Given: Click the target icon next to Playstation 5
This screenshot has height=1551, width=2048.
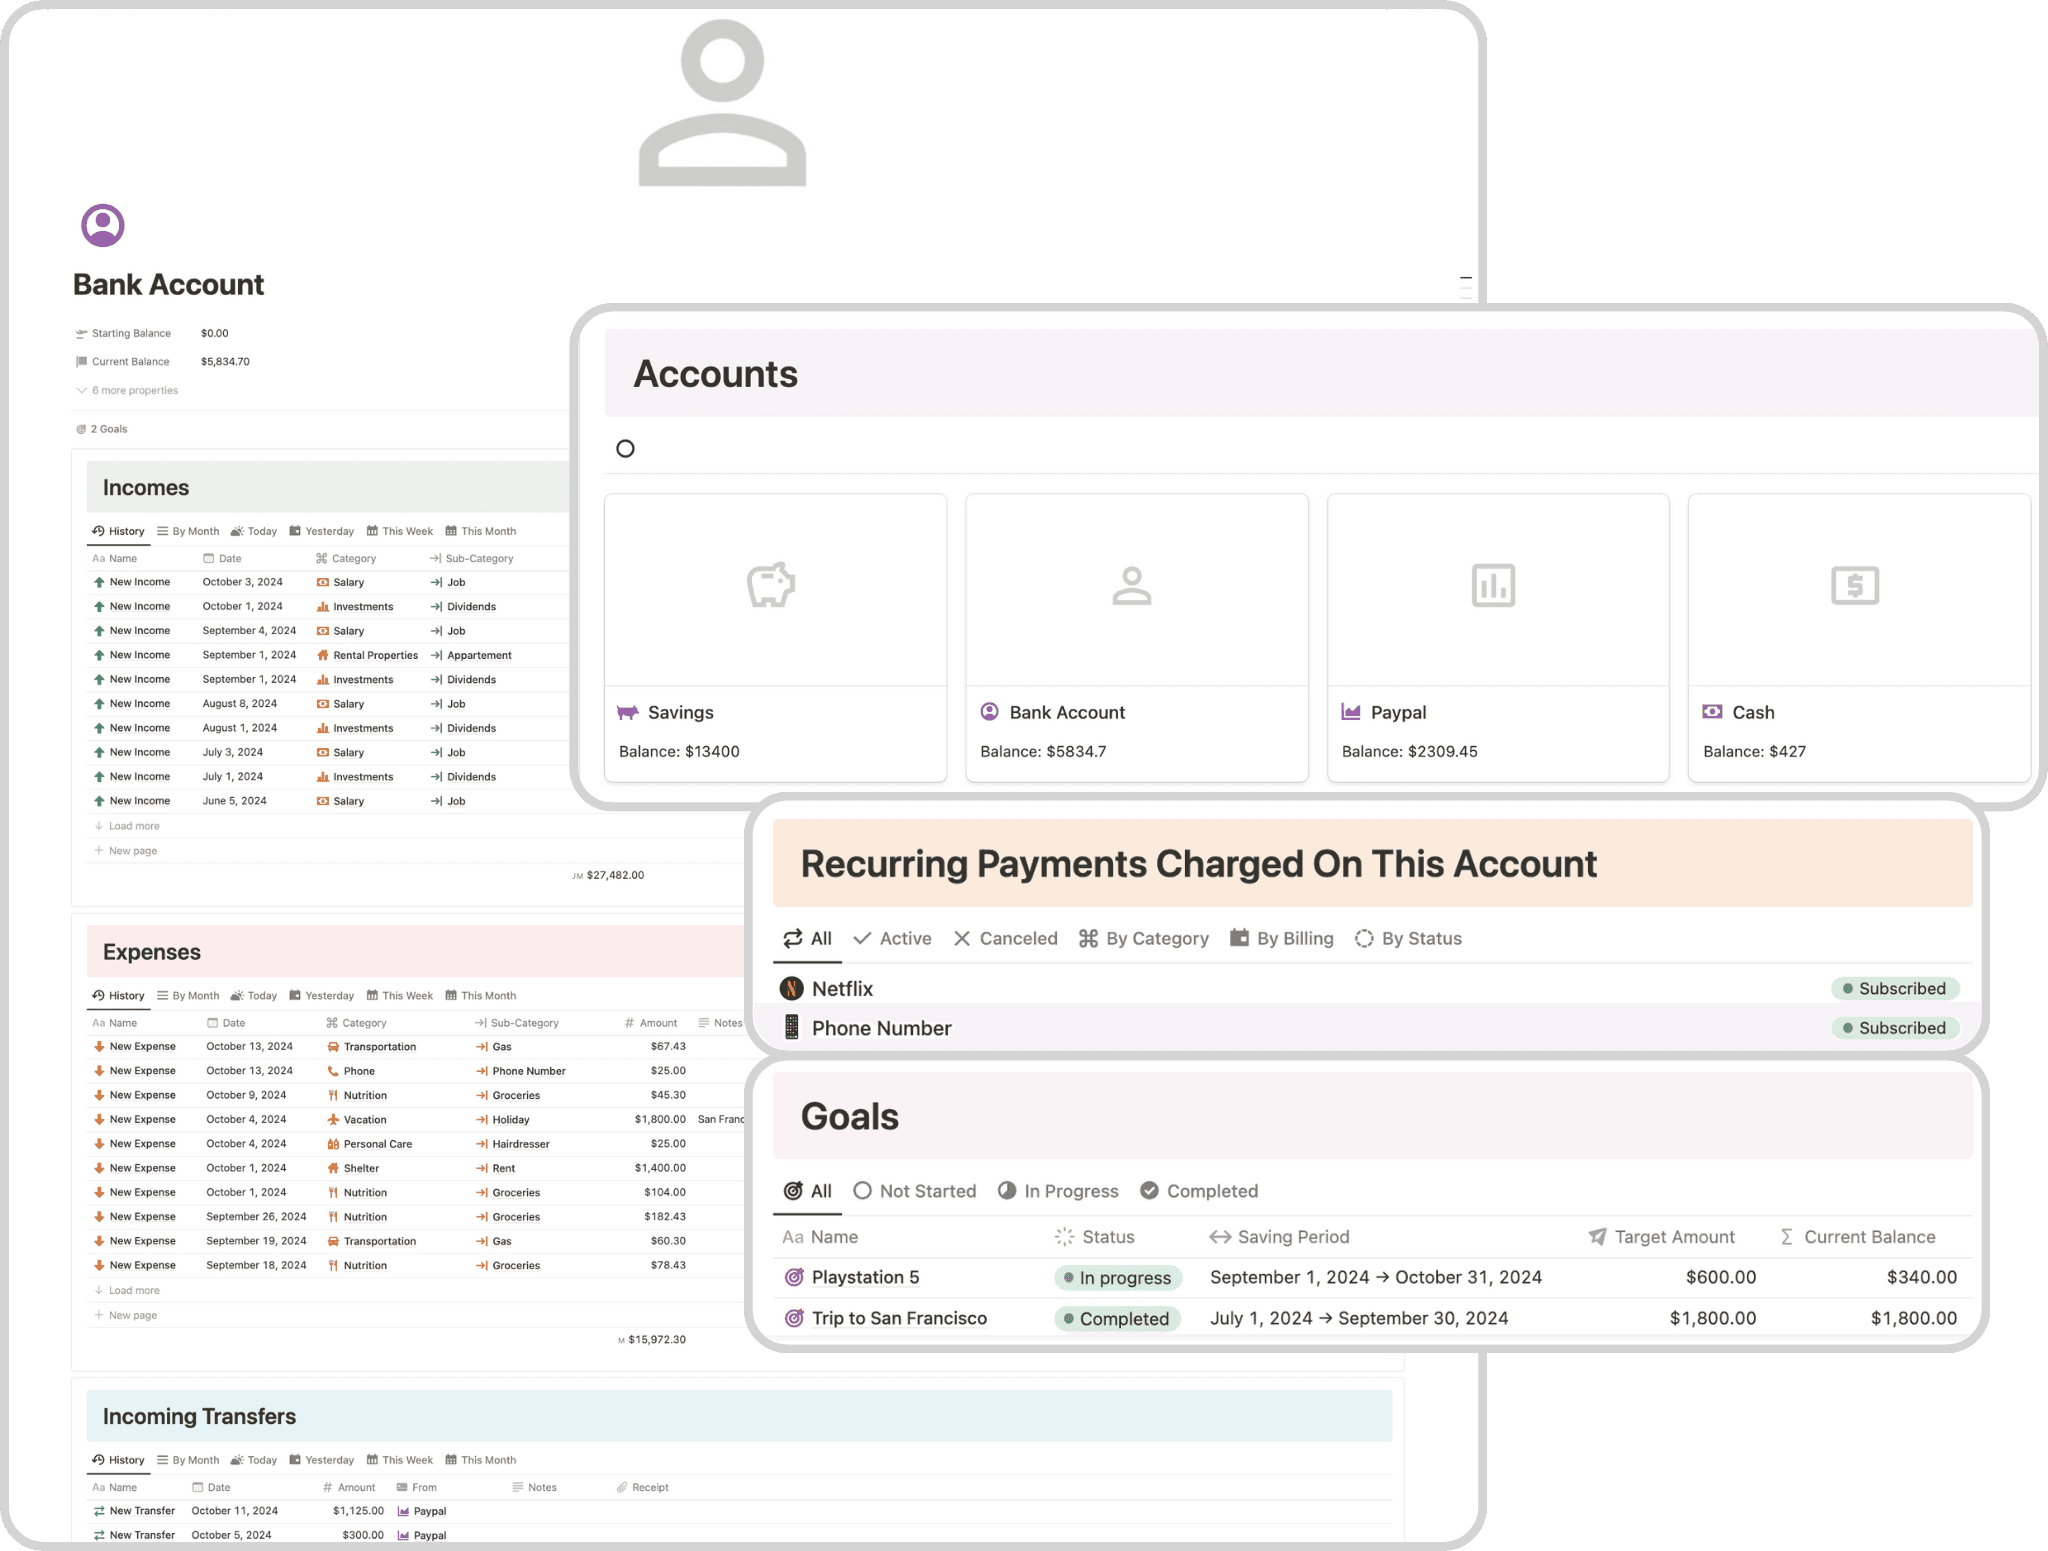Looking at the screenshot, I should click(792, 1277).
